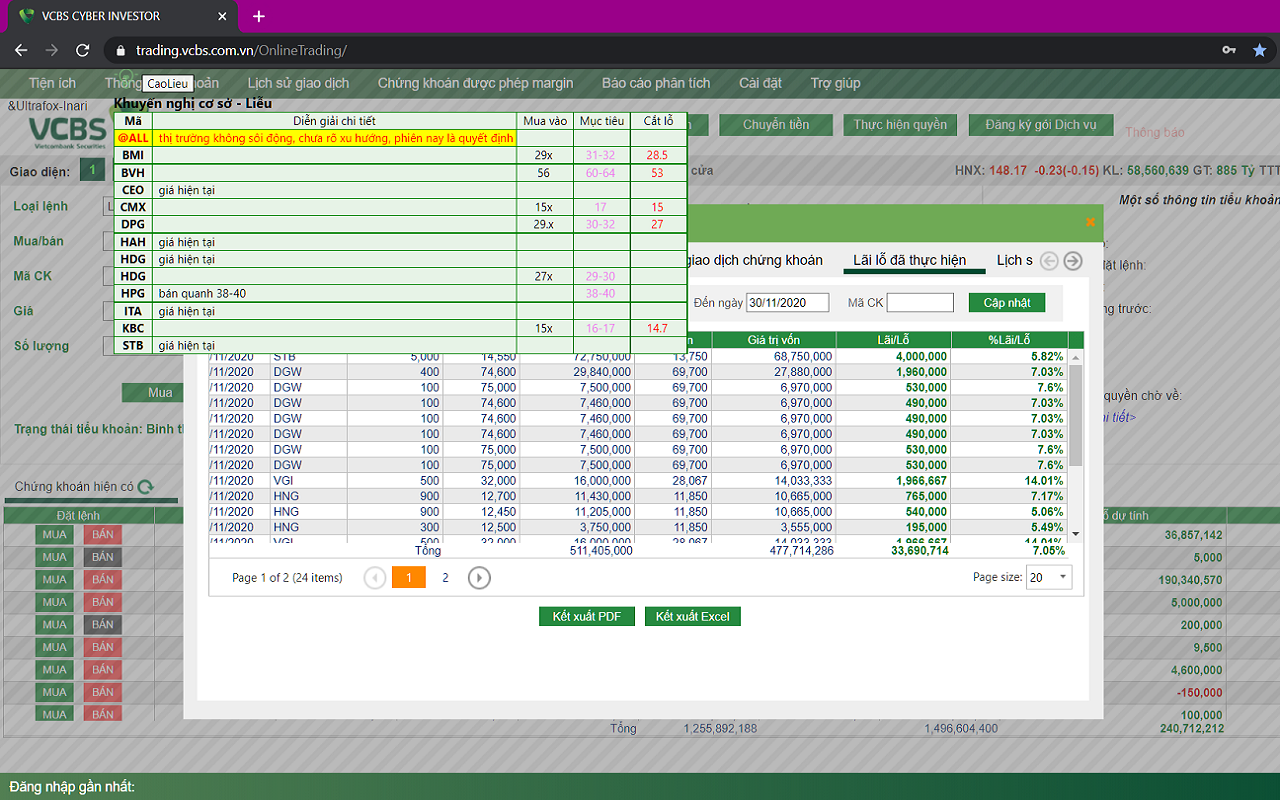Open the Lịch sử giao dịch menu
Image resolution: width=1280 pixels, height=800 pixels.
coord(298,83)
